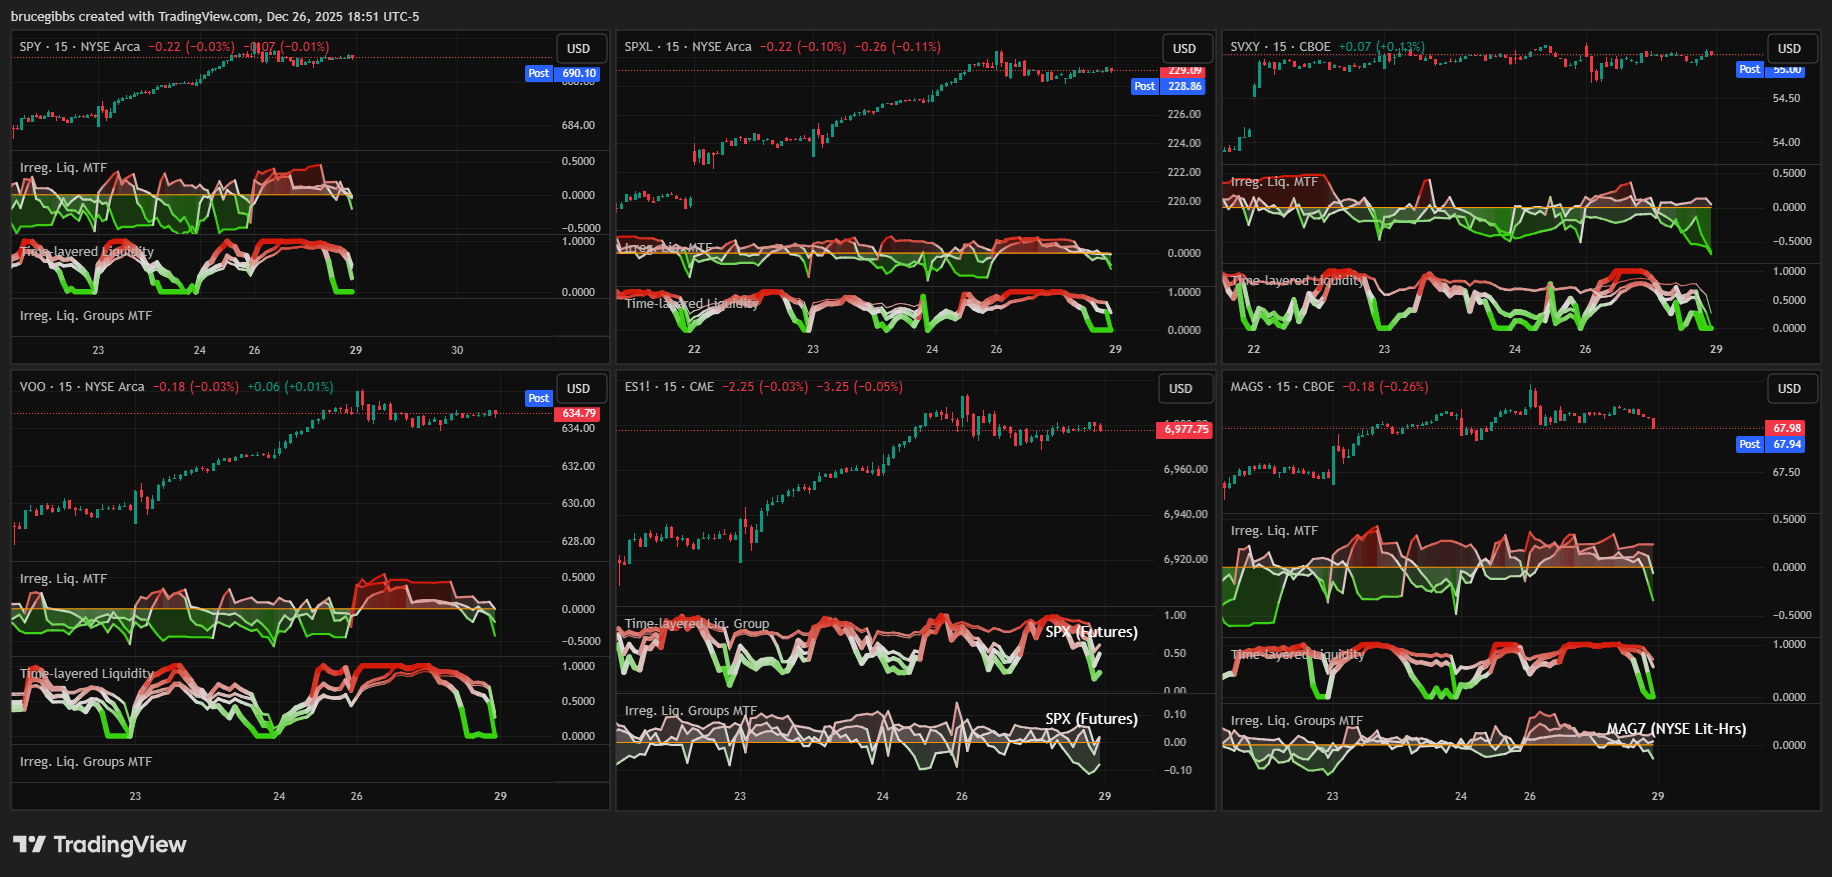The image size is (1832, 877).
Task: Click Time-layered Liquidity label in VOO chart
Action: tap(87, 673)
